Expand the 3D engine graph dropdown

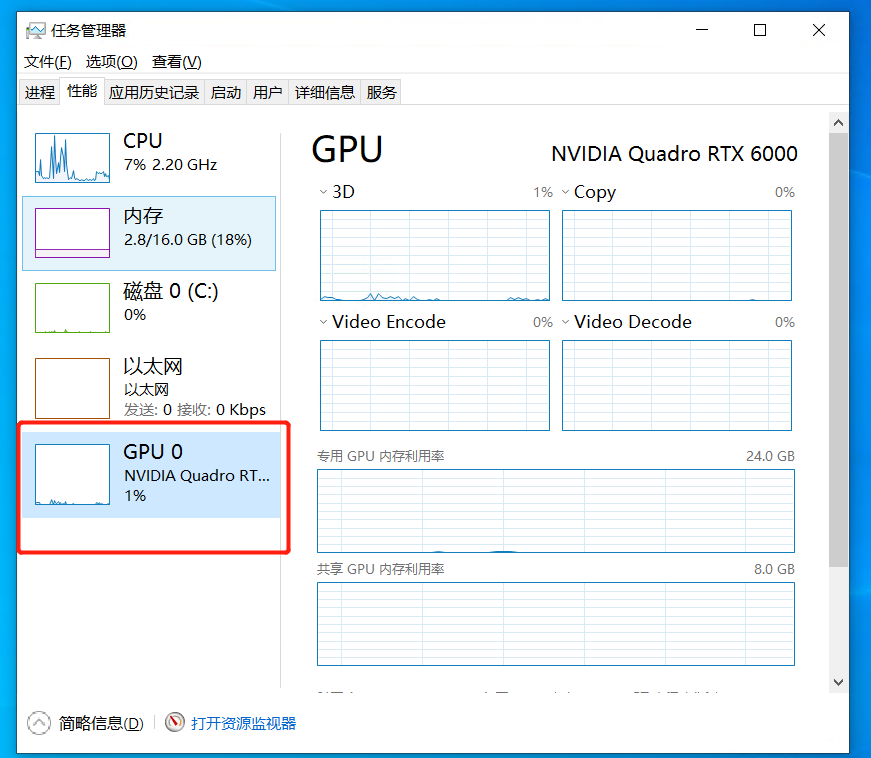[323, 192]
